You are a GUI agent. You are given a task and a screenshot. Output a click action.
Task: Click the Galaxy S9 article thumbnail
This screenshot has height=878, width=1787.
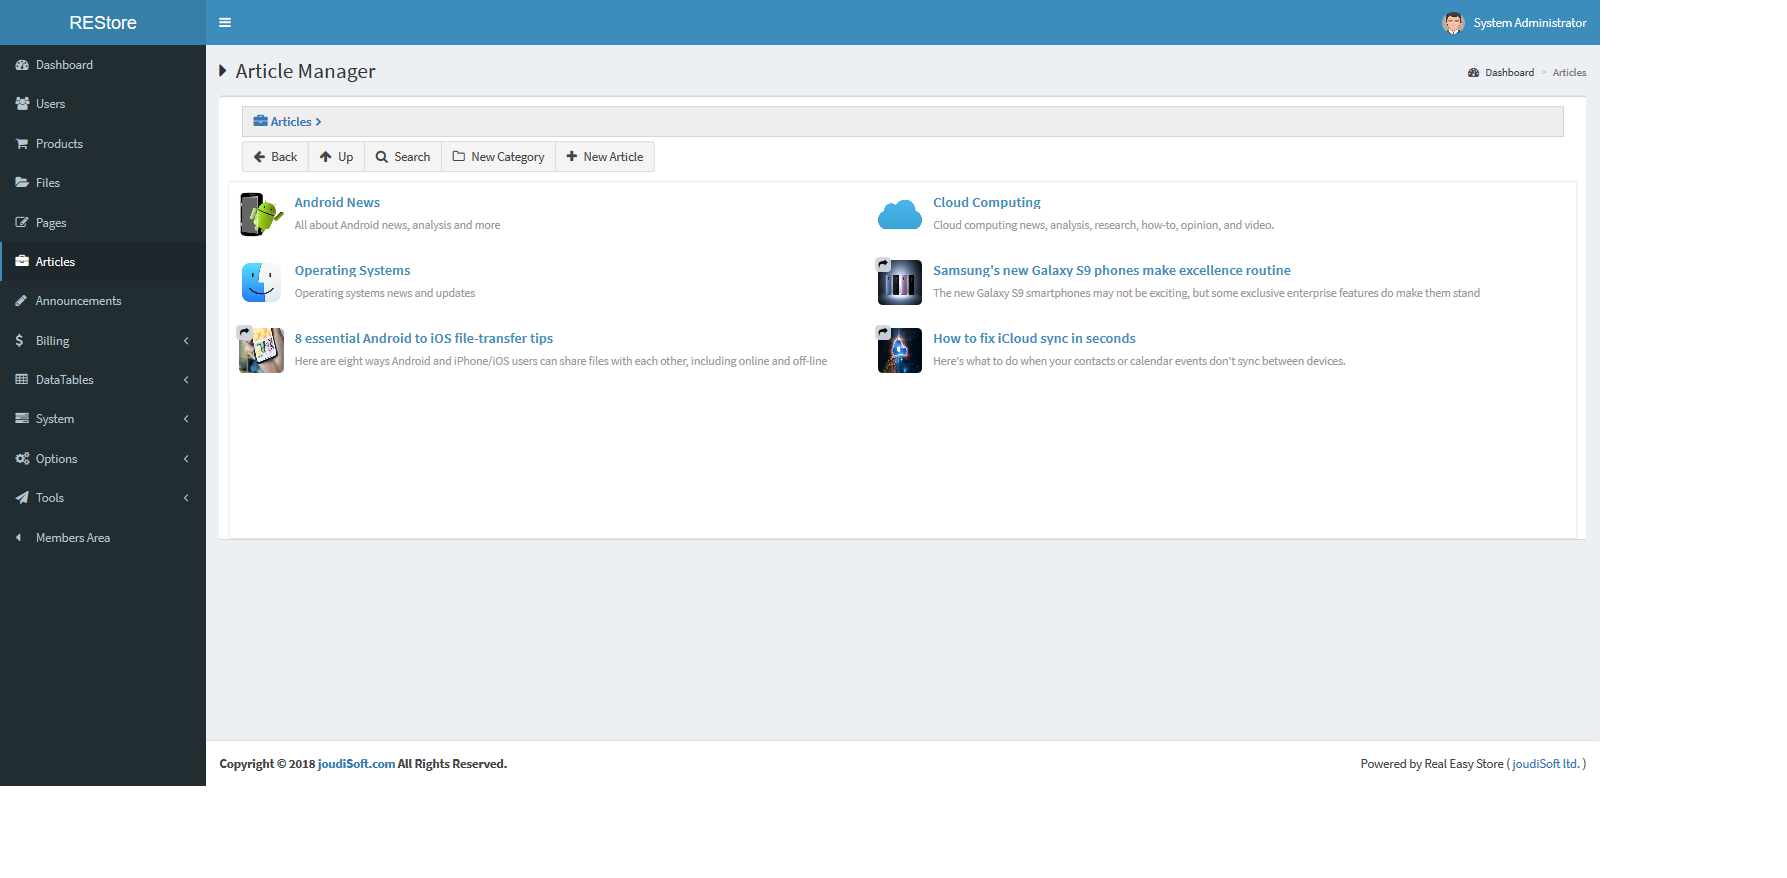pyautogui.click(x=899, y=282)
